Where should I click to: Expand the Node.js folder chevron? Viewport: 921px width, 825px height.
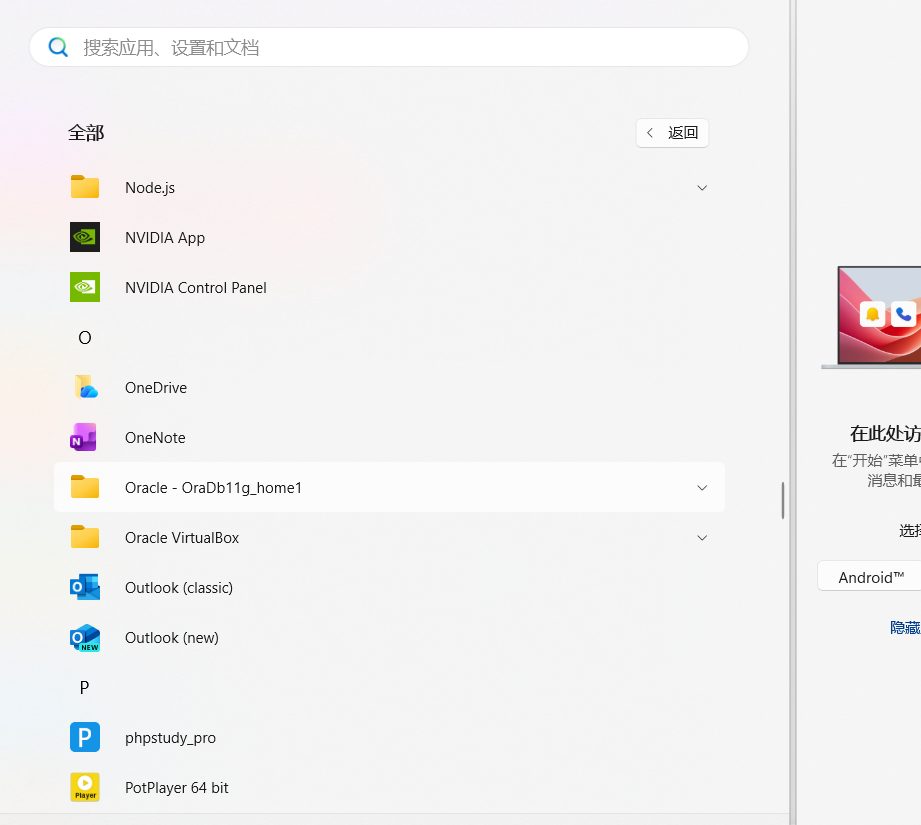[702, 188]
